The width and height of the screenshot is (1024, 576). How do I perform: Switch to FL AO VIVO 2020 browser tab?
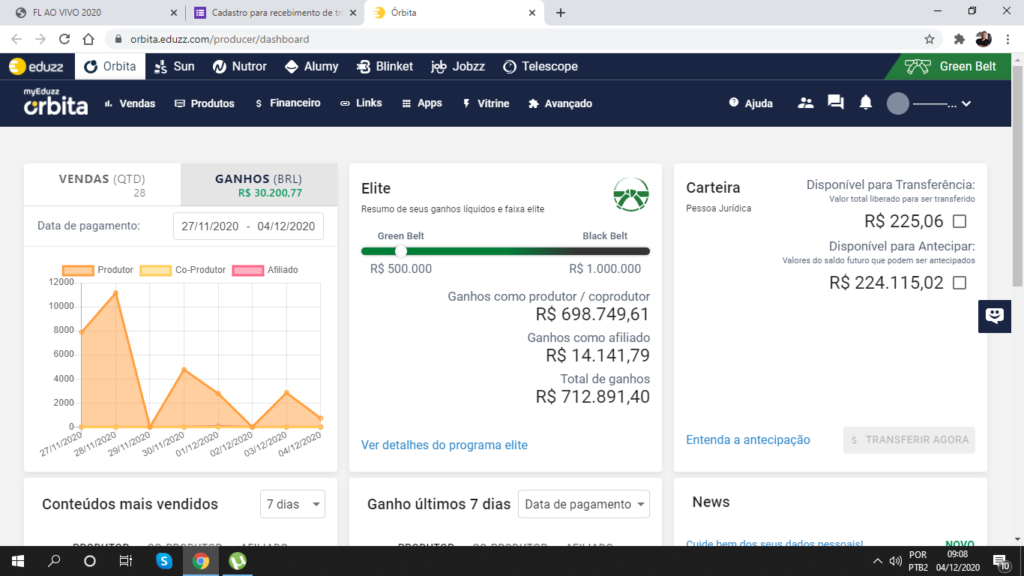[x=96, y=12]
